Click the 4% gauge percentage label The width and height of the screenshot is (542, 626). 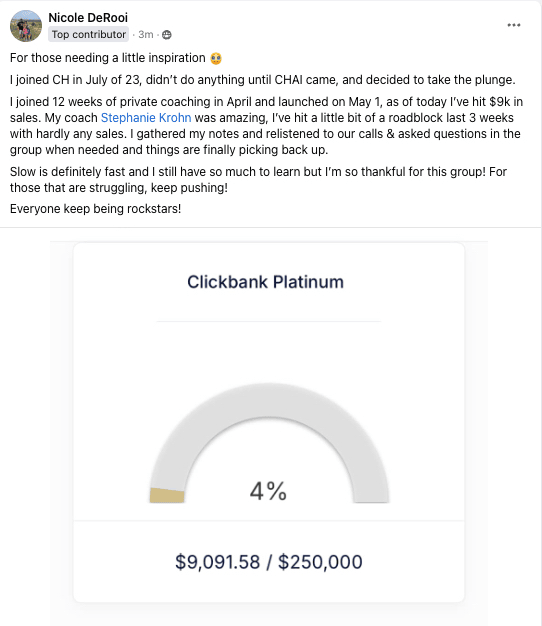coord(268,491)
